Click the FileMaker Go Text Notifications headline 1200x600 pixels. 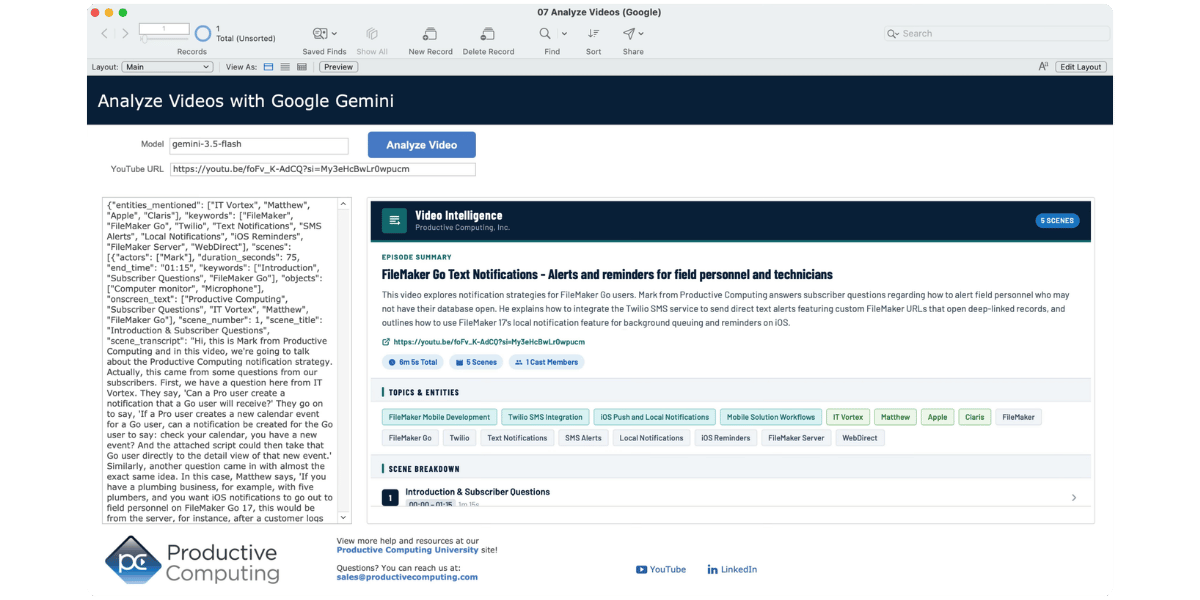[607, 274]
